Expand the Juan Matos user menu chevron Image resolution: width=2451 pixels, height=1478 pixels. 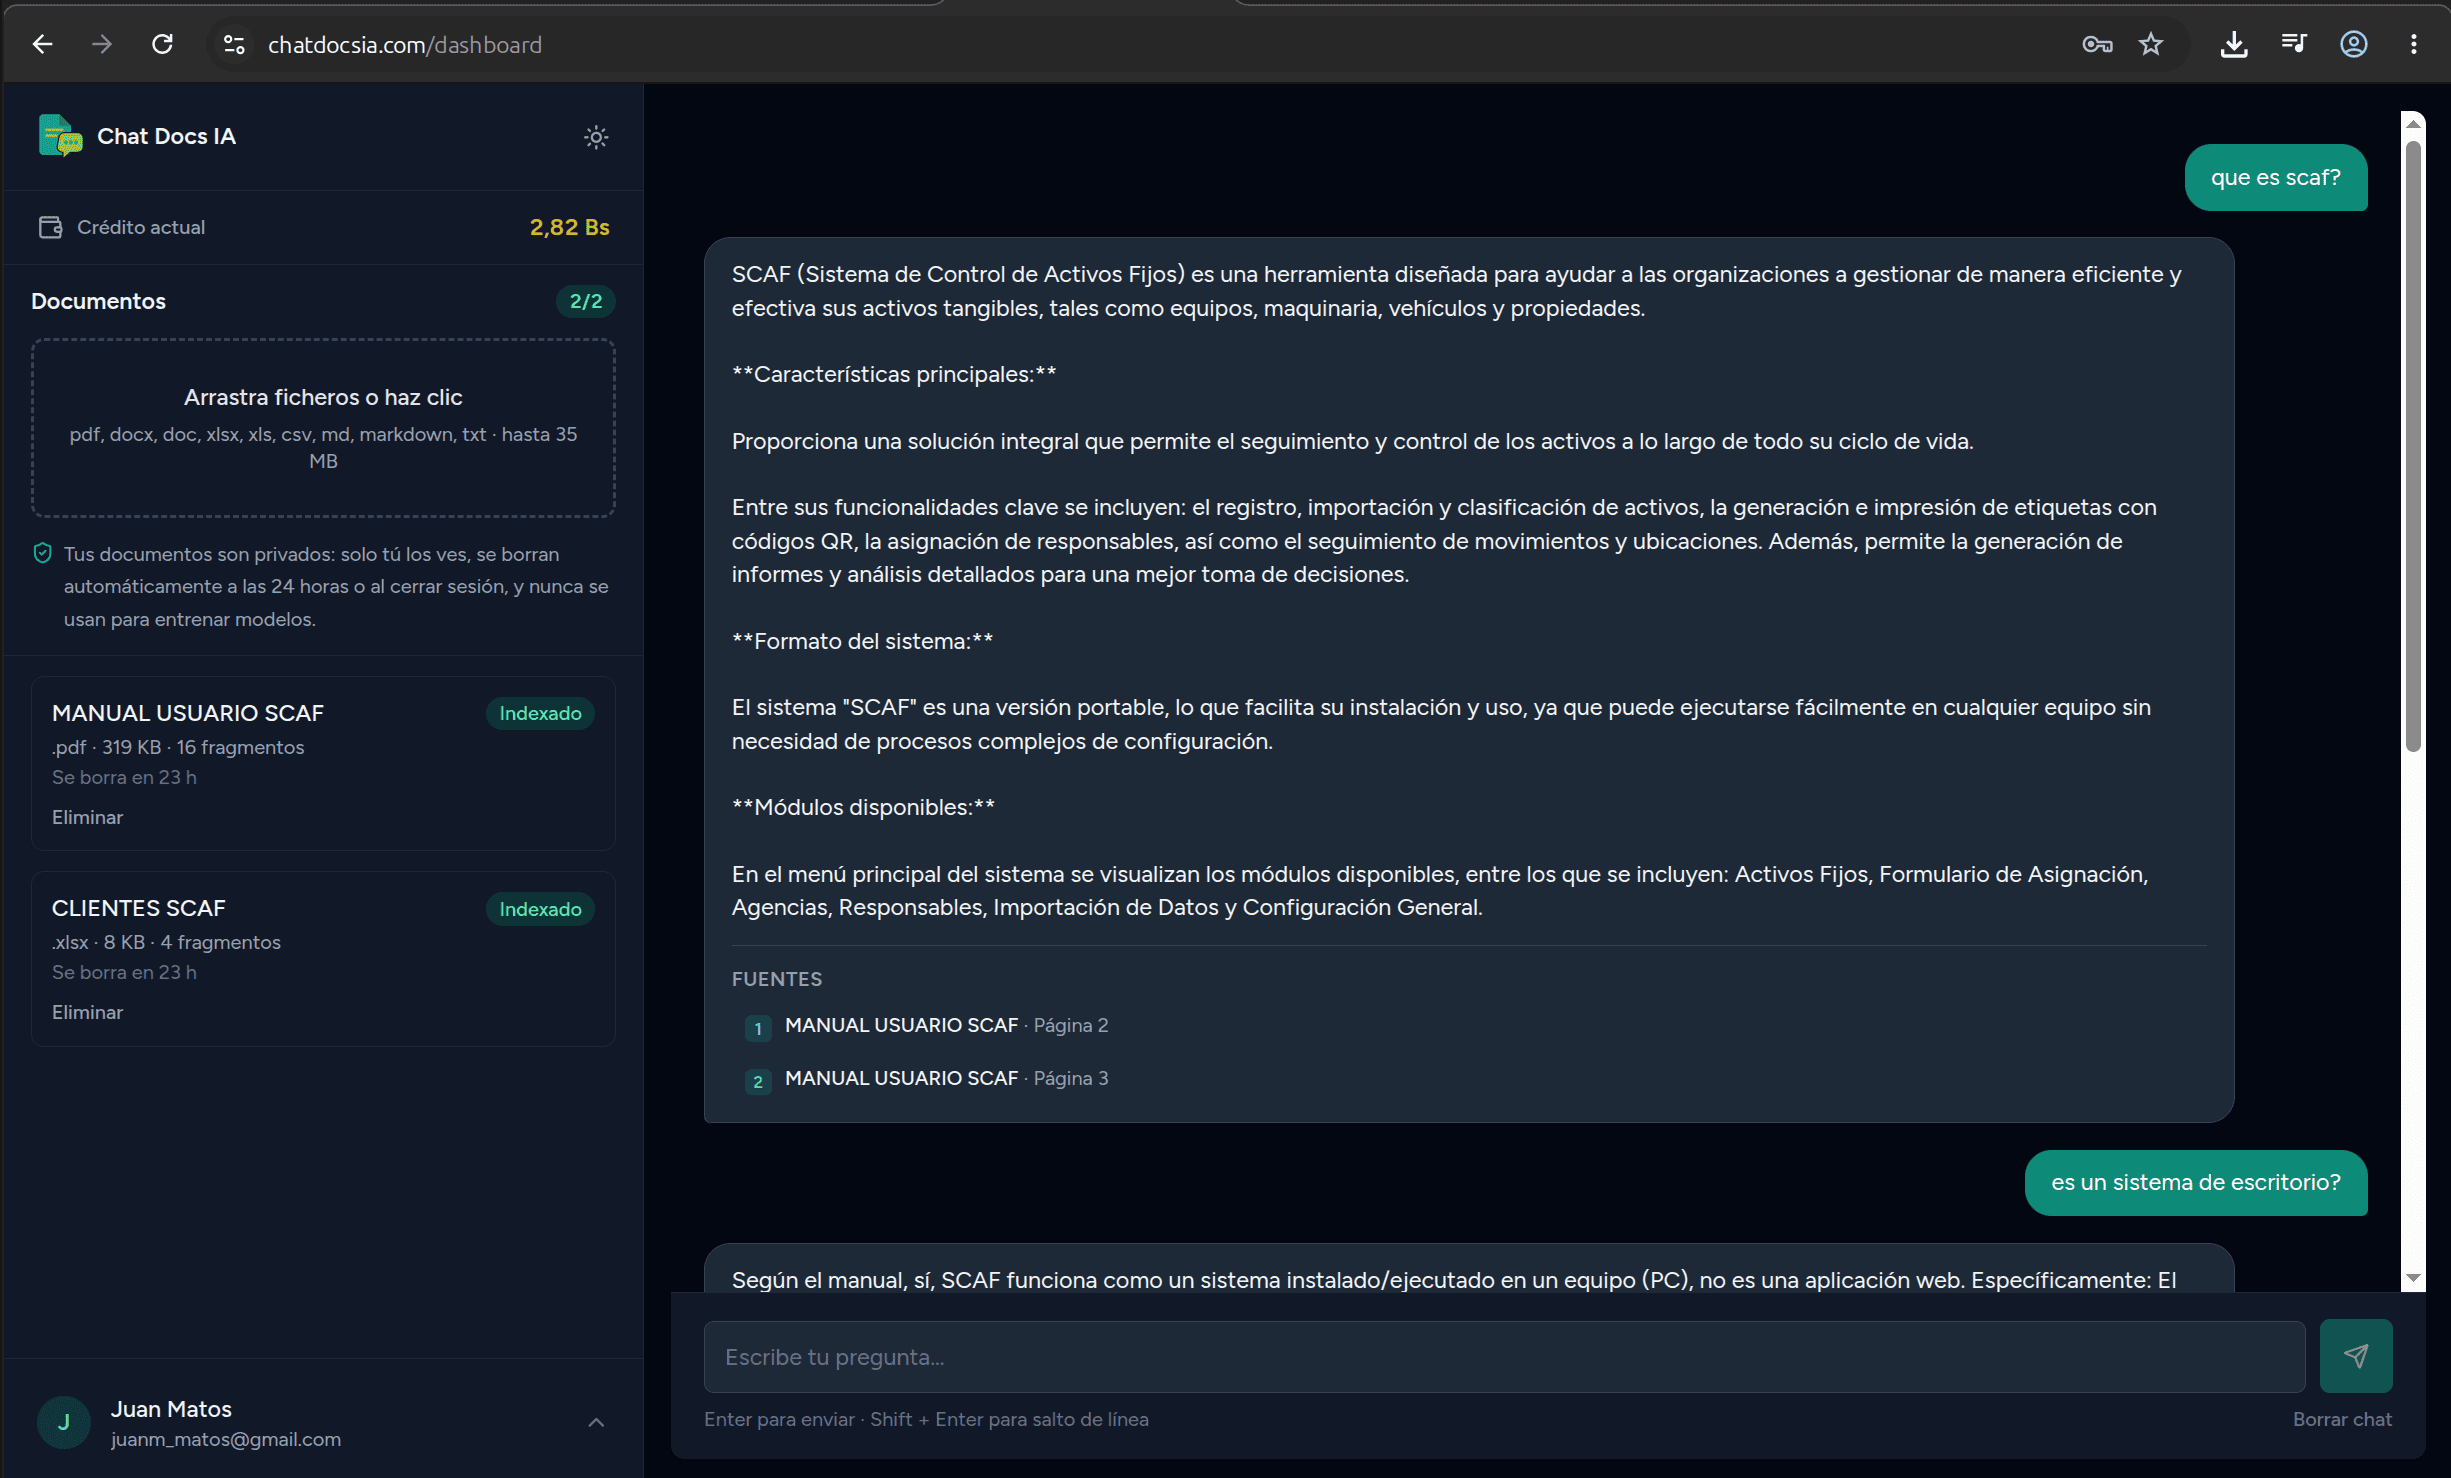[x=596, y=1423]
